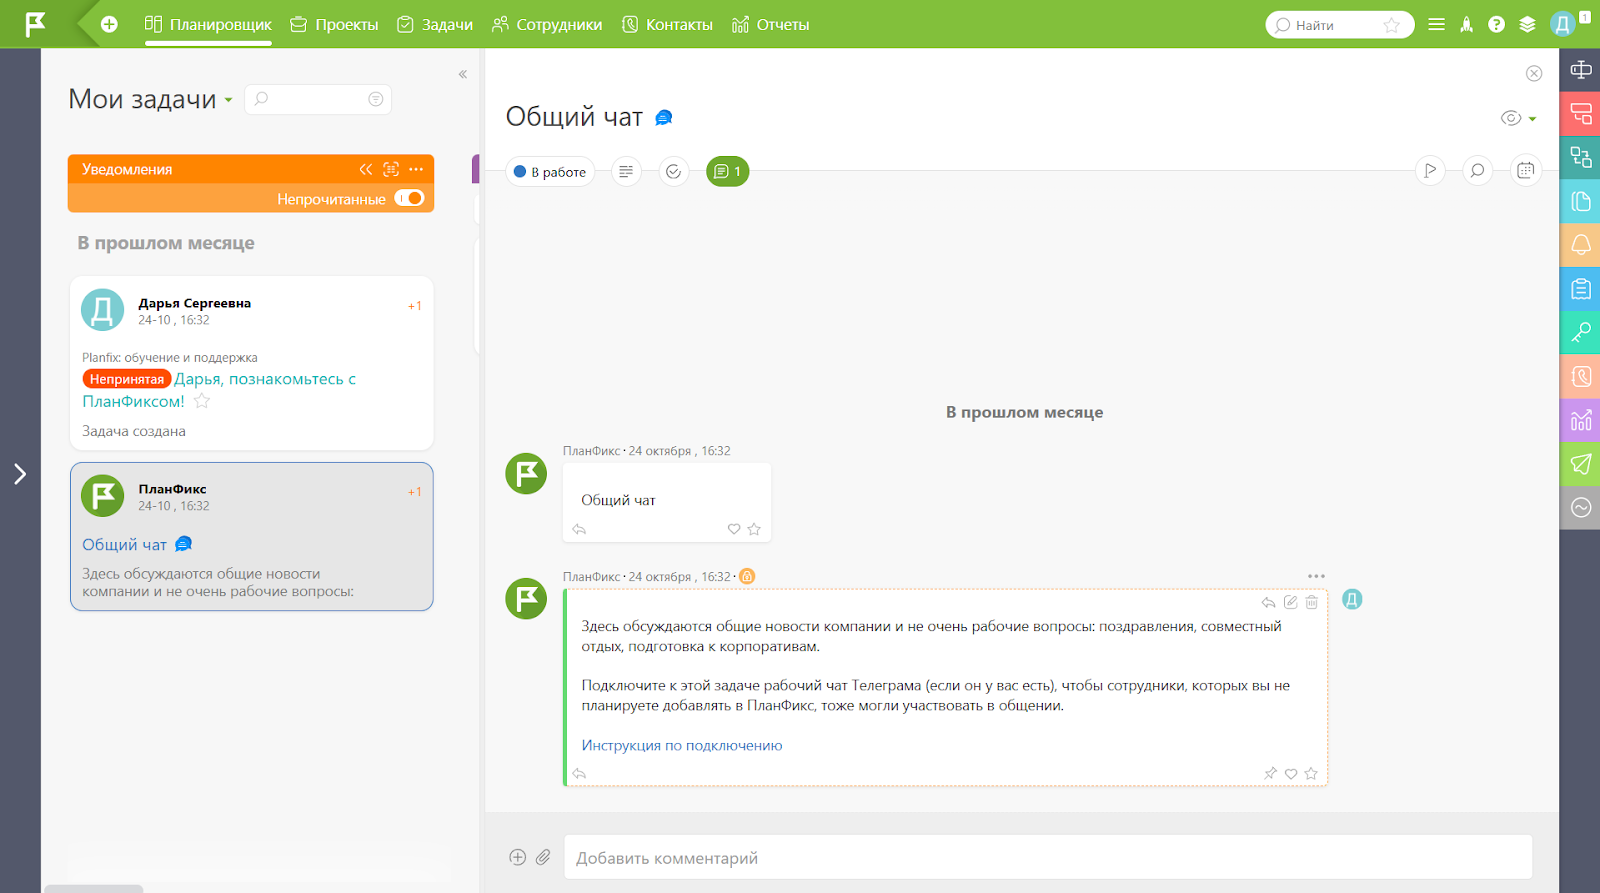The height and width of the screenshot is (893, 1600).
Task: Open the chart icon in the right sidebar
Action: coord(1580,420)
